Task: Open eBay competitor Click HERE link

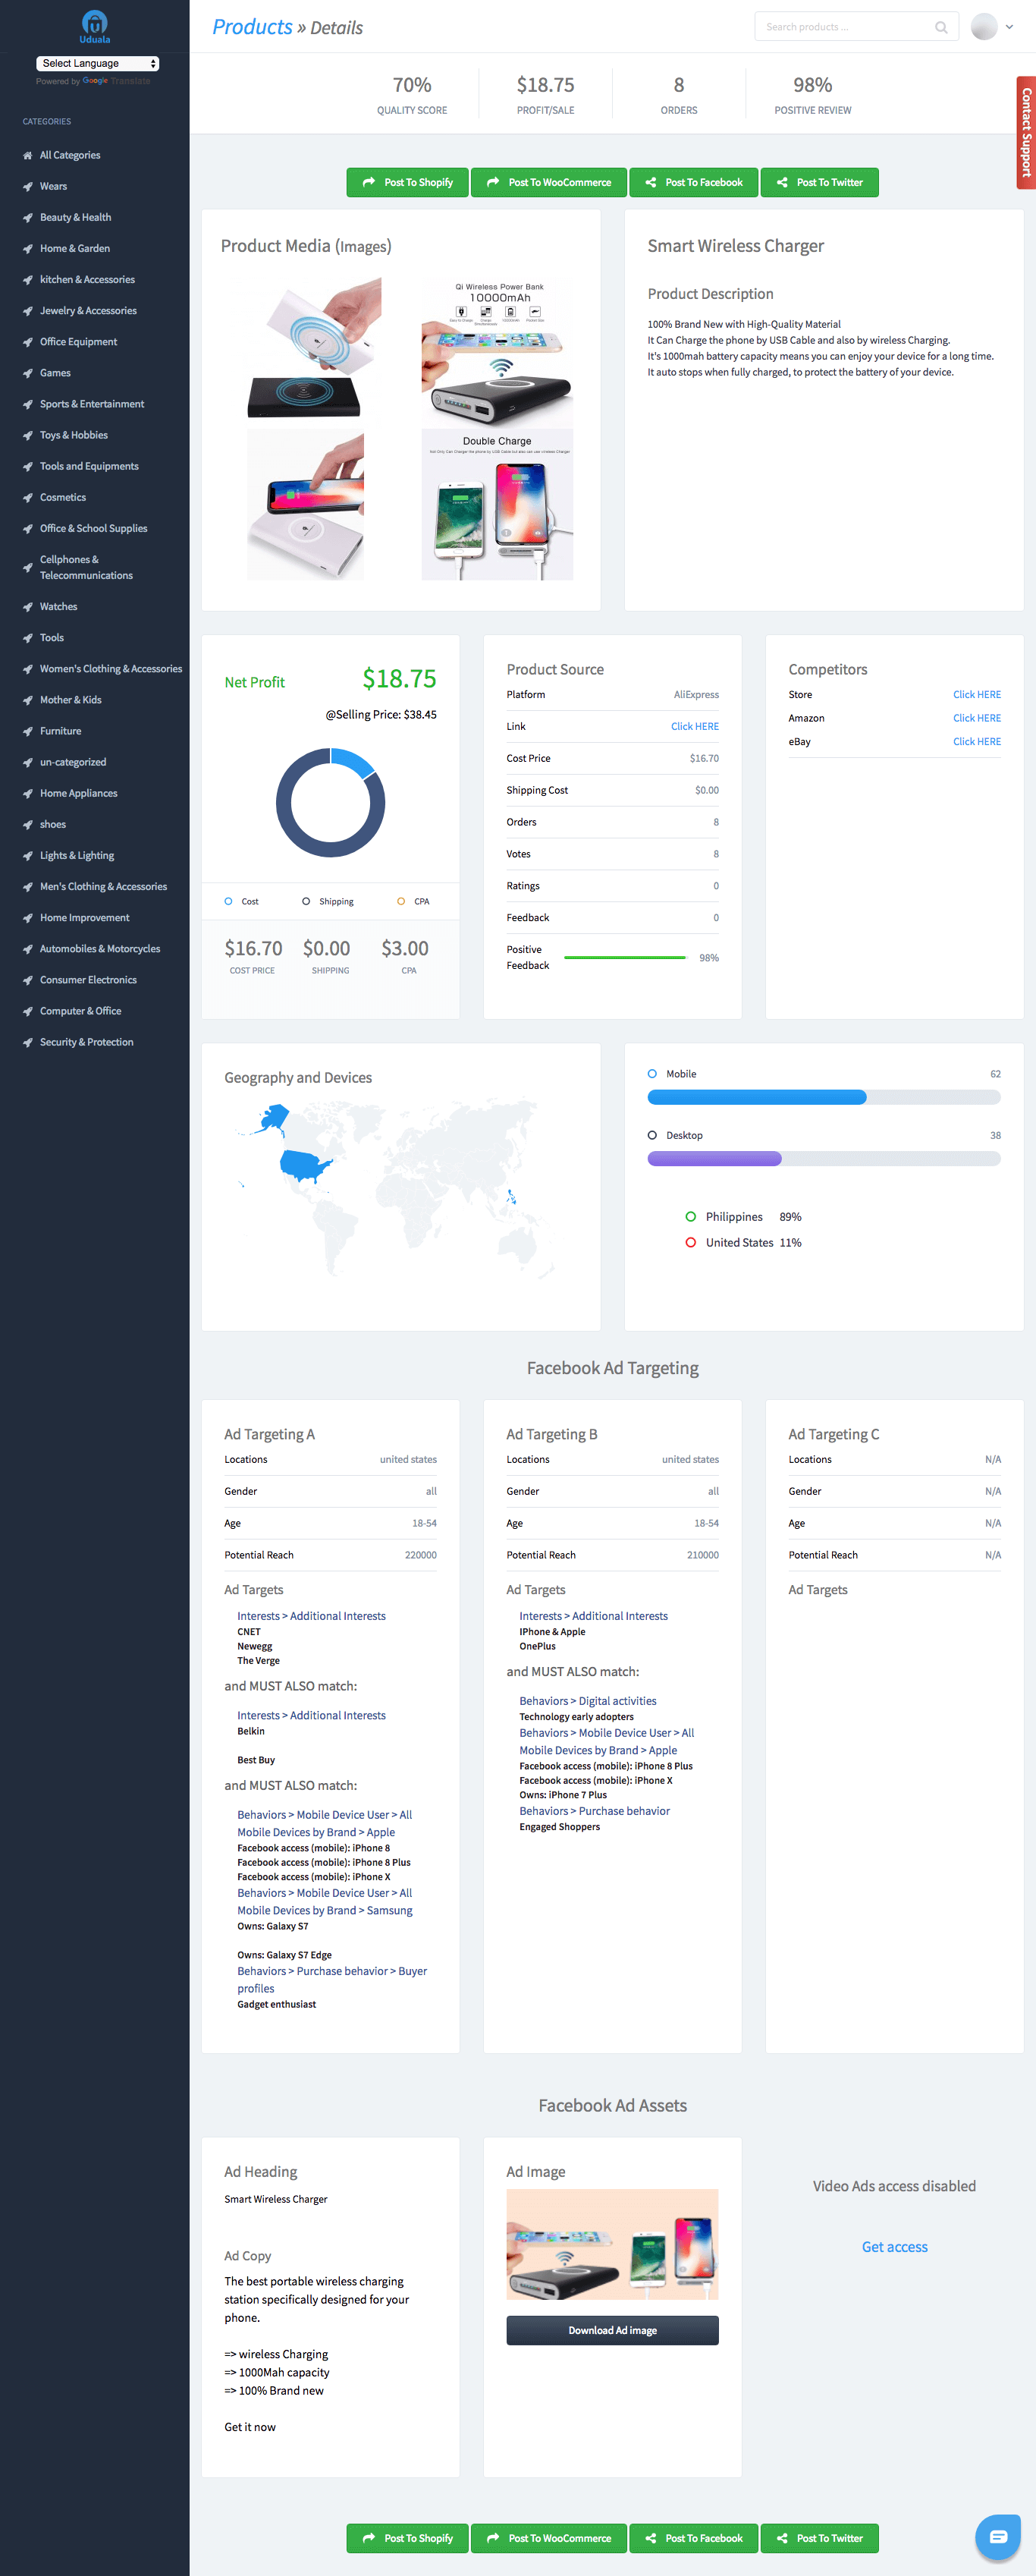Action: pos(976,741)
